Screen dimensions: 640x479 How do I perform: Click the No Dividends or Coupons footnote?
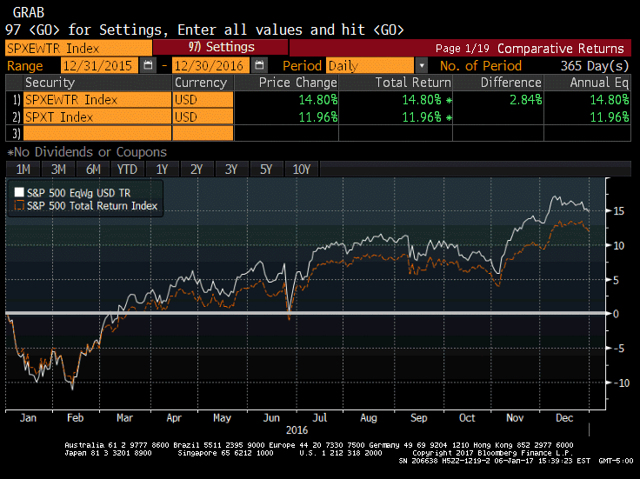click(x=87, y=152)
